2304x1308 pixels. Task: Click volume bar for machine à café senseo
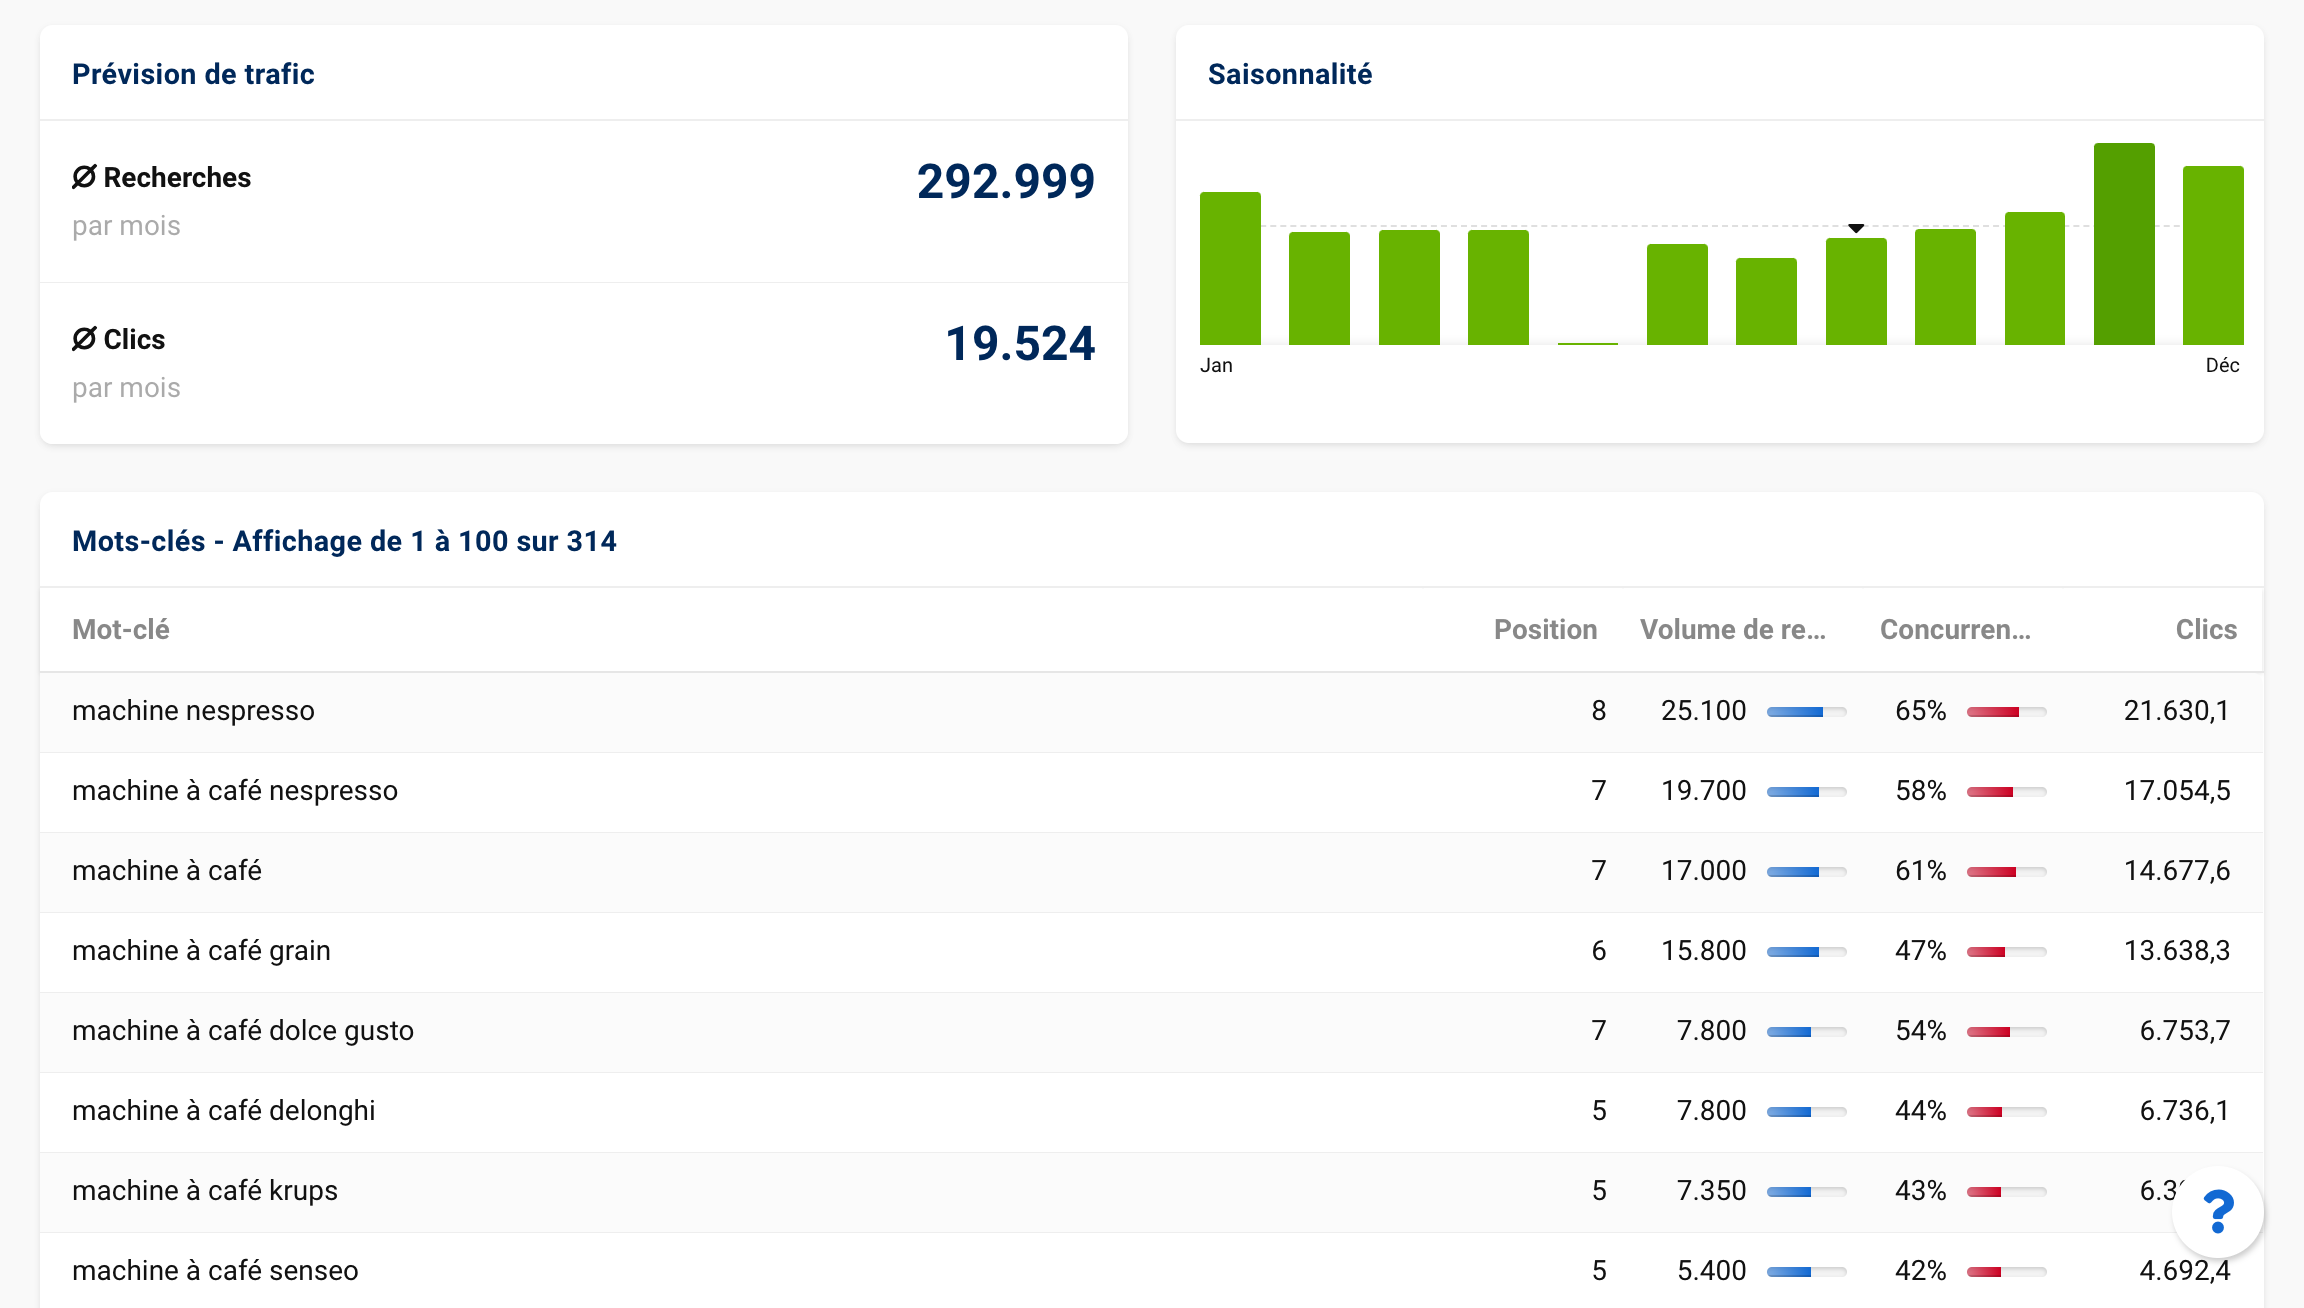1806,1272
